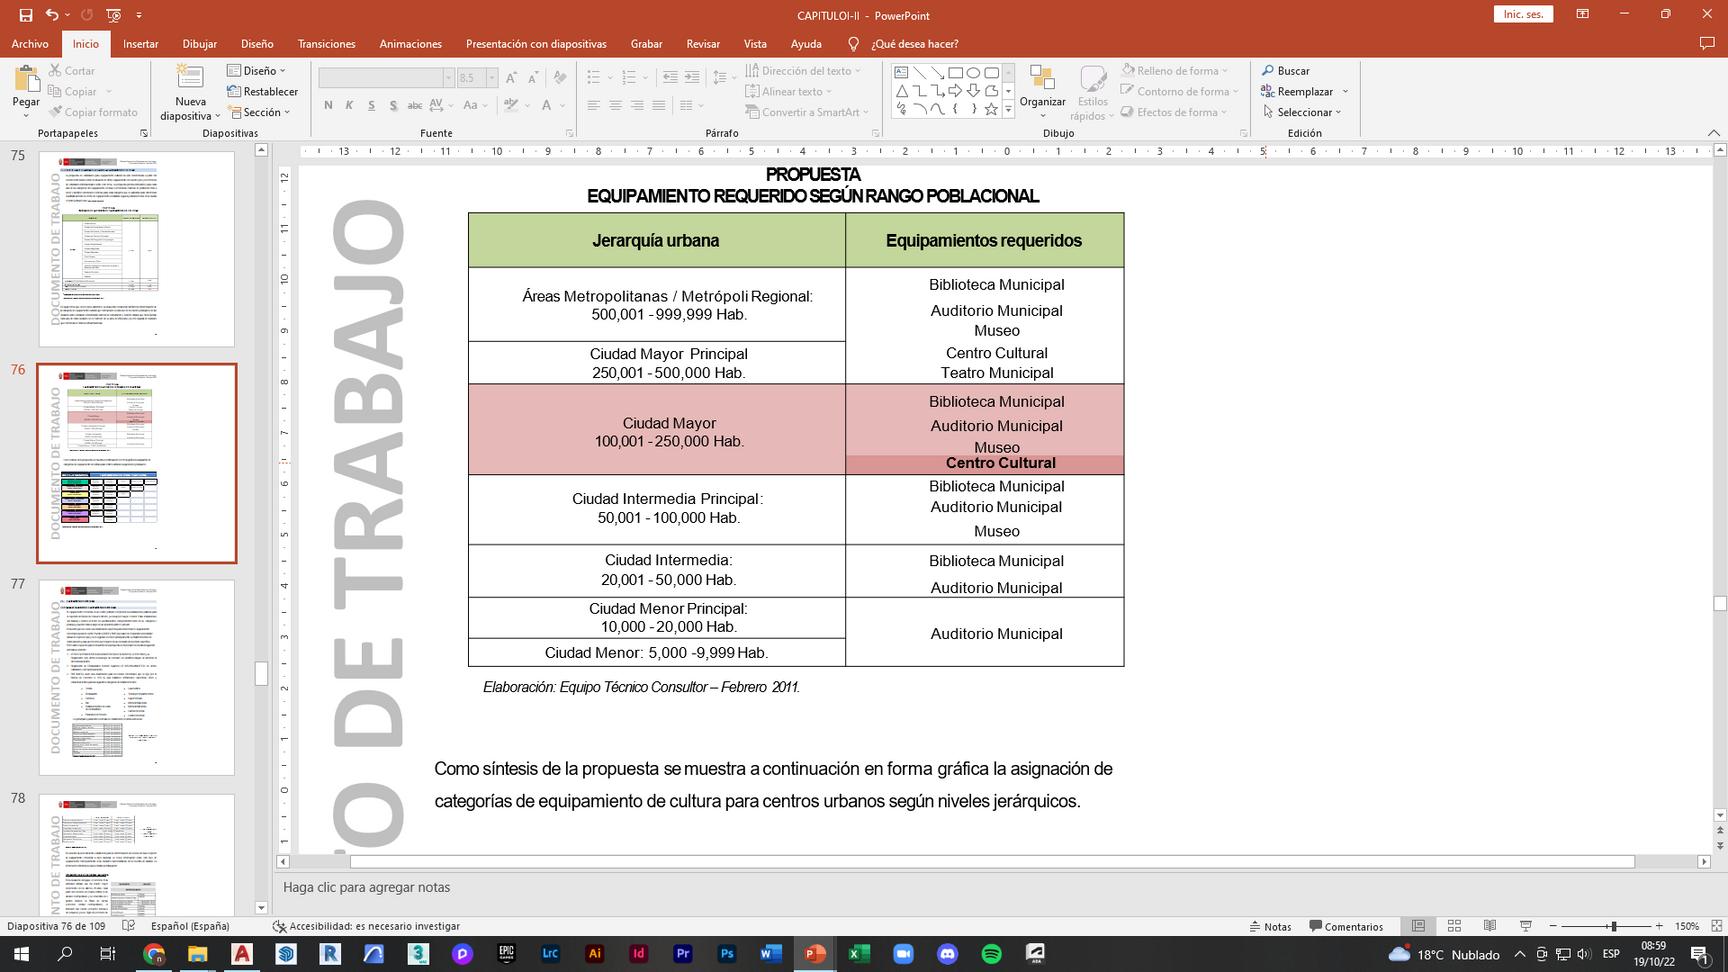
Task: Open Photoshop from the taskbar
Action: click(x=727, y=954)
